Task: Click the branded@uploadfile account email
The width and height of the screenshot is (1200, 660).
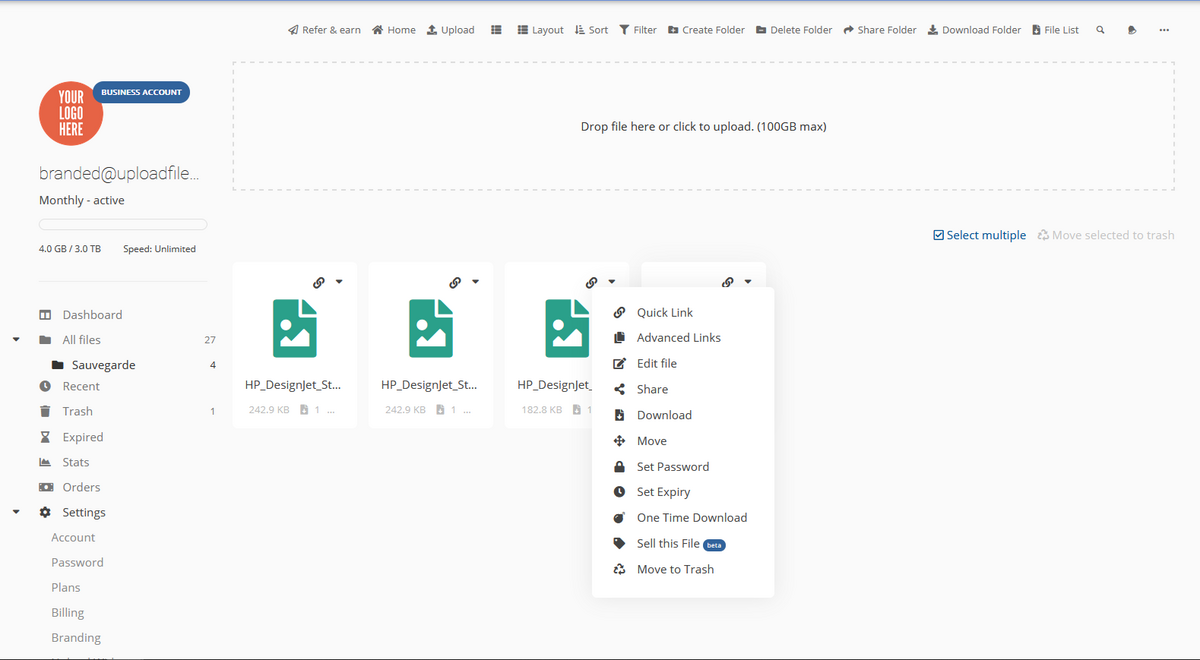Action: coord(119,173)
